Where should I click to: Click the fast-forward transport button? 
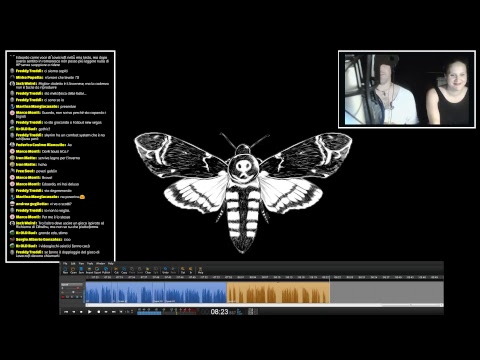106,312
